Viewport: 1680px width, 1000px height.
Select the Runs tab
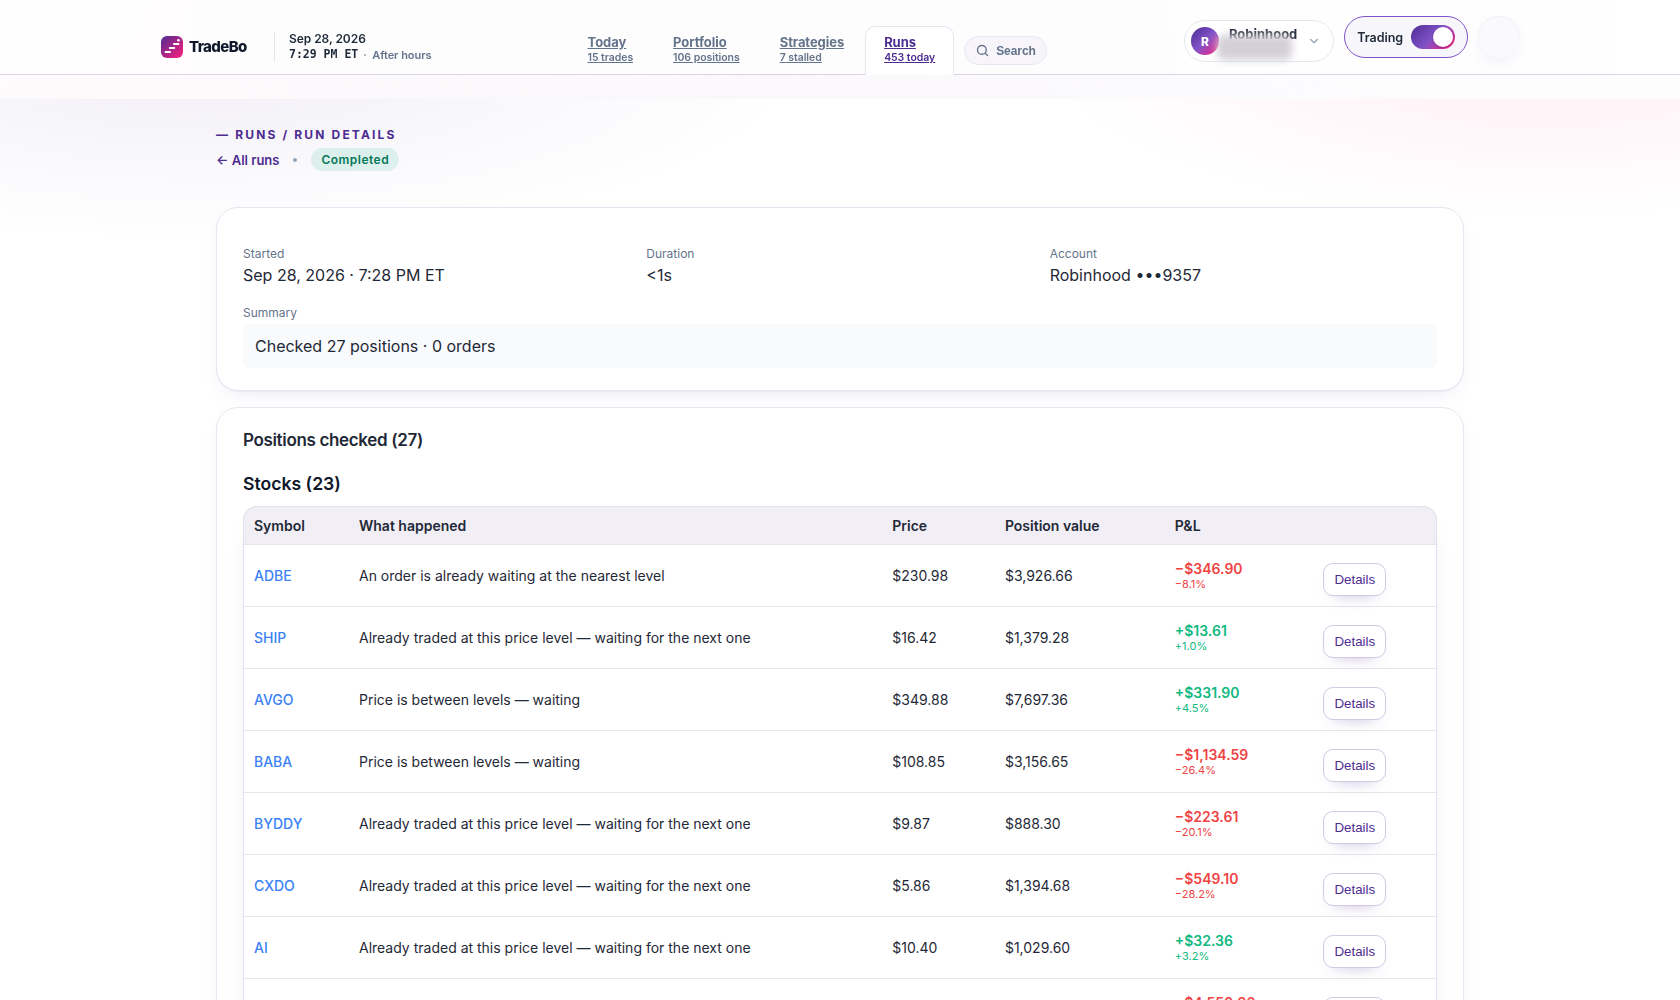coord(909,49)
